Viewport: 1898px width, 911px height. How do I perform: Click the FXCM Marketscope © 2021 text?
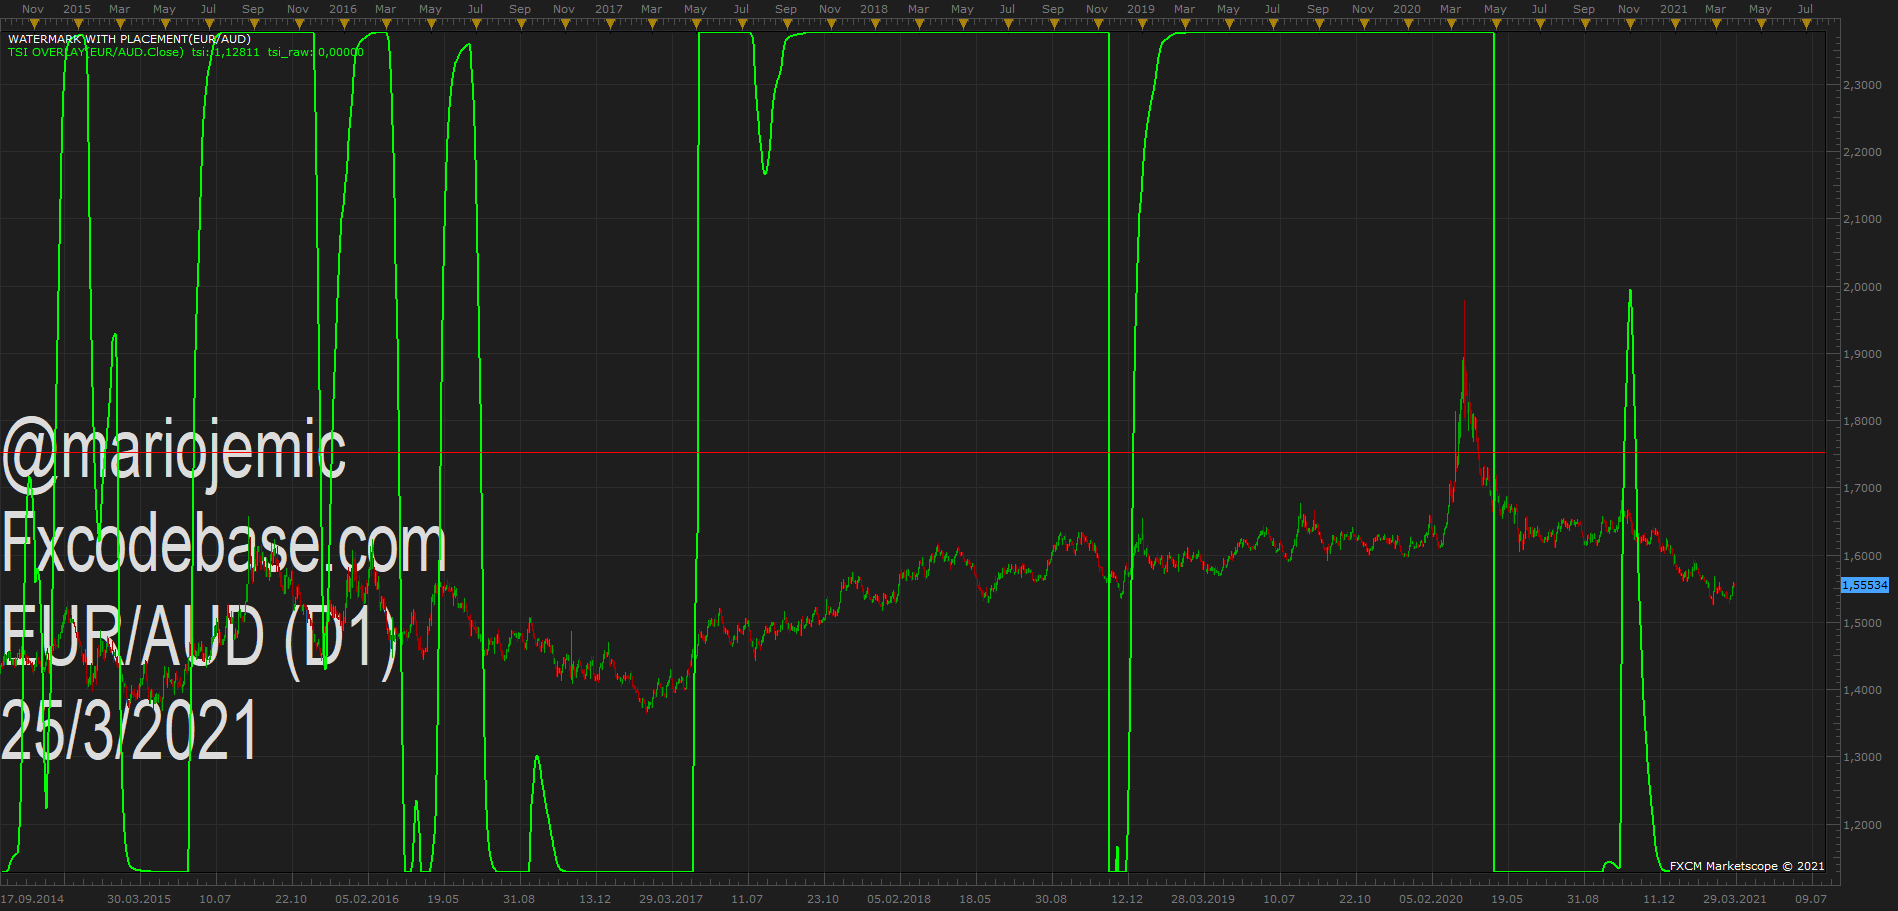1747,866
